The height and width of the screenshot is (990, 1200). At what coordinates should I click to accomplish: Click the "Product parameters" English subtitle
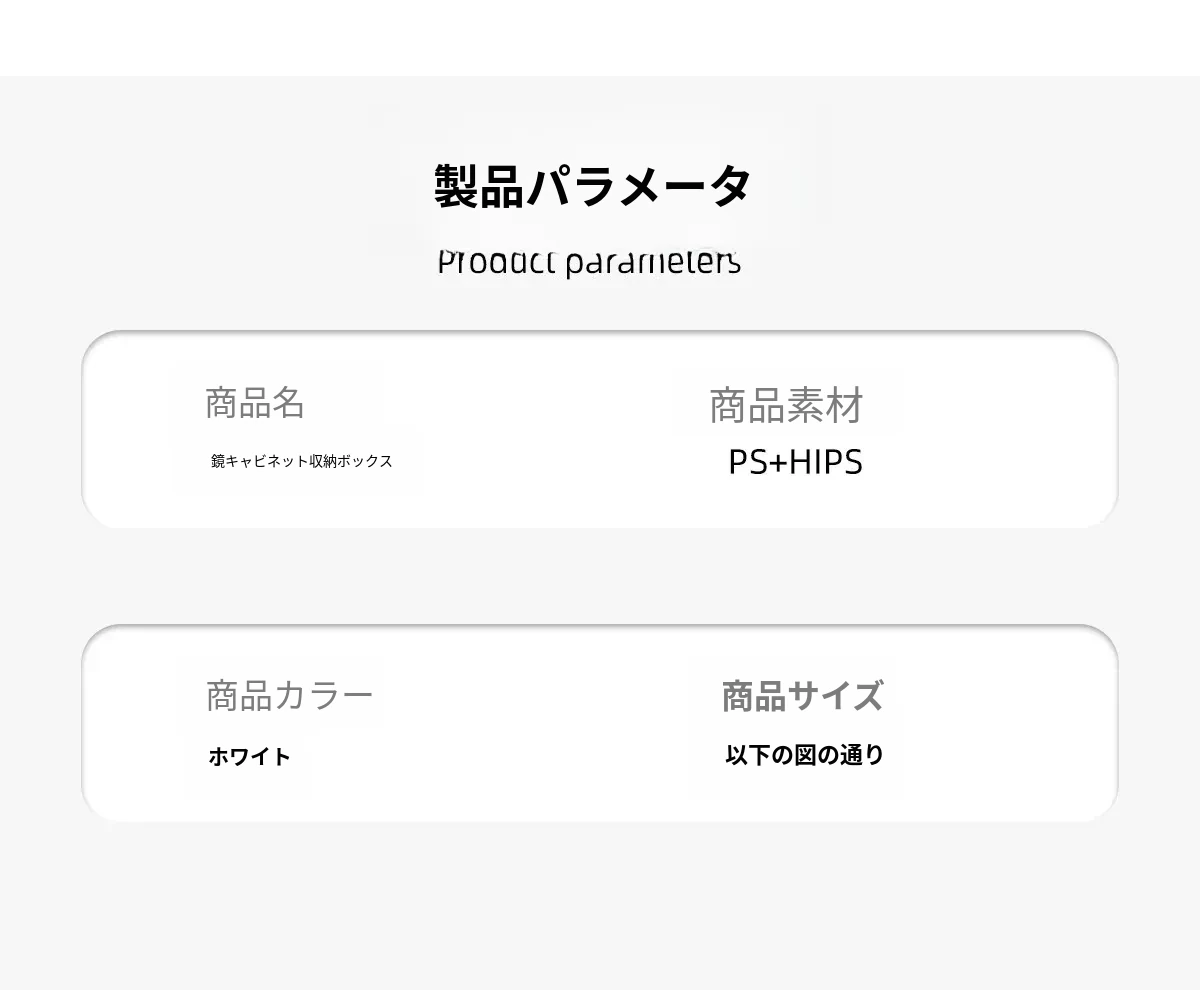pyautogui.click(x=589, y=263)
